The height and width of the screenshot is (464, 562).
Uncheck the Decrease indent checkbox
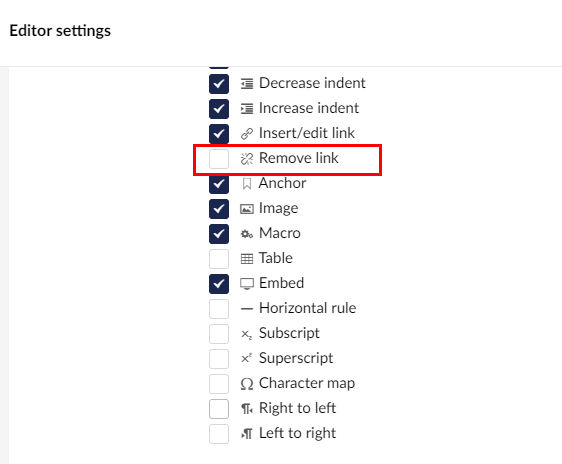219,84
